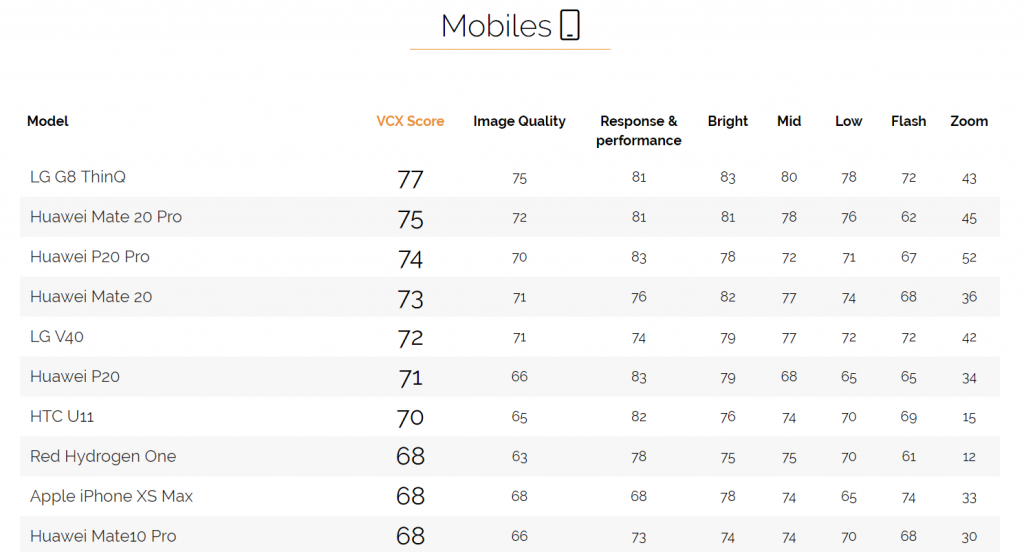Open Huawei Mate10 Pro entry
This screenshot has width=1024, height=552.
click(x=103, y=536)
